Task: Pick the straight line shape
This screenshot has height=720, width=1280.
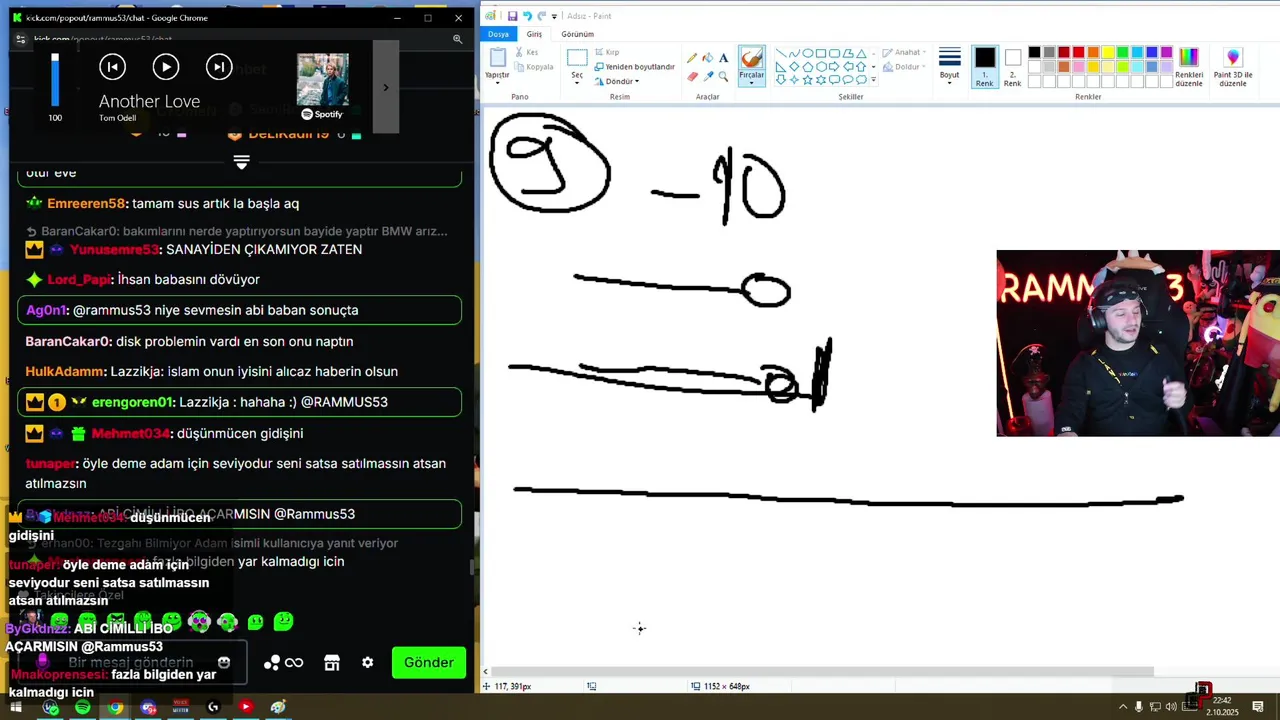Action: pyautogui.click(x=782, y=54)
